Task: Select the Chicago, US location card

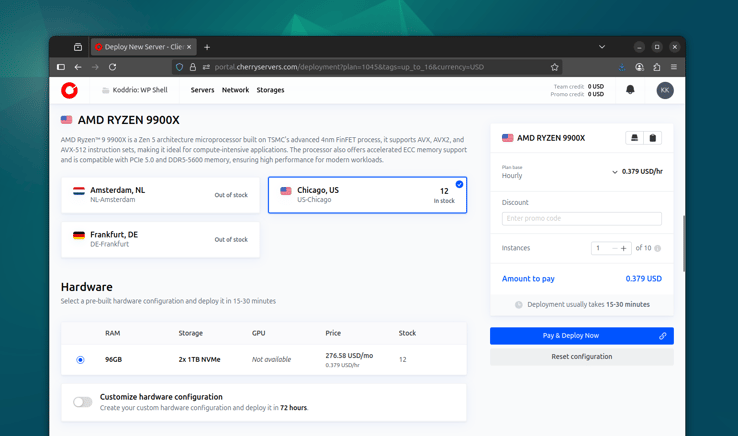Action: pyautogui.click(x=367, y=195)
